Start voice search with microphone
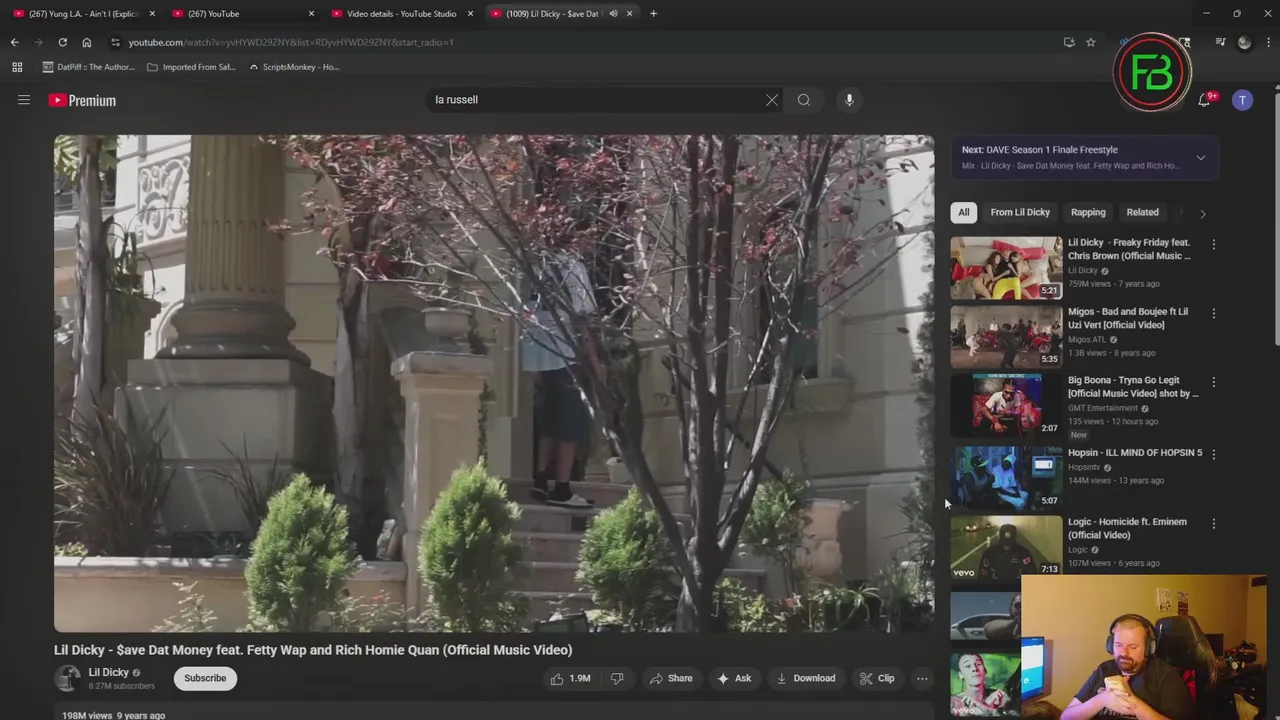The image size is (1280, 720). pos(849,100)
